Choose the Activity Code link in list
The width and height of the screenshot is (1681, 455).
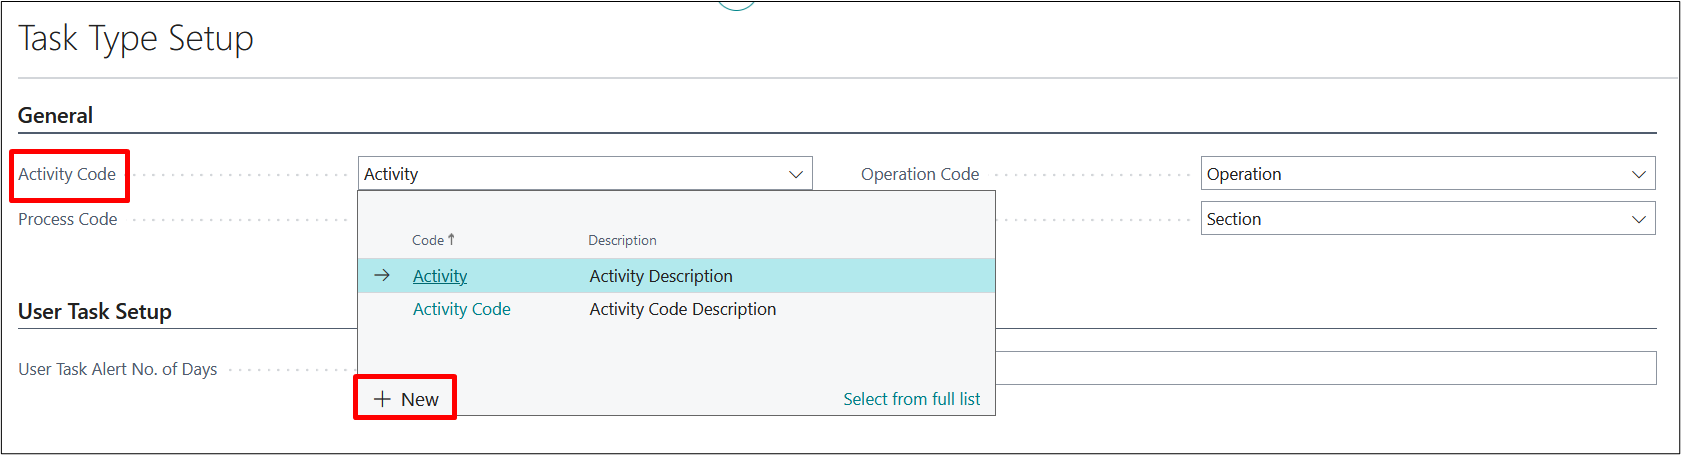pos(461,309)
